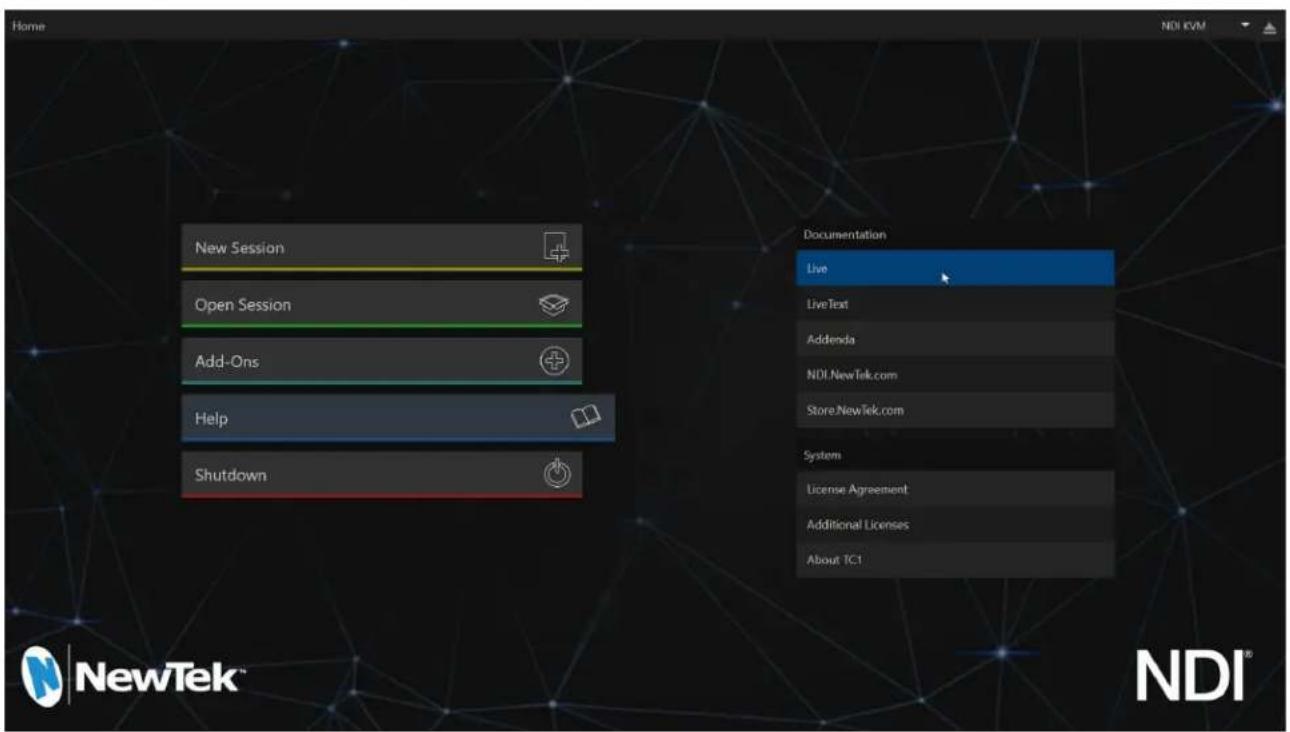This screenshot has height=732, width=1290.
Task: Click the Help open book icon
Action: tap(586, 417)
